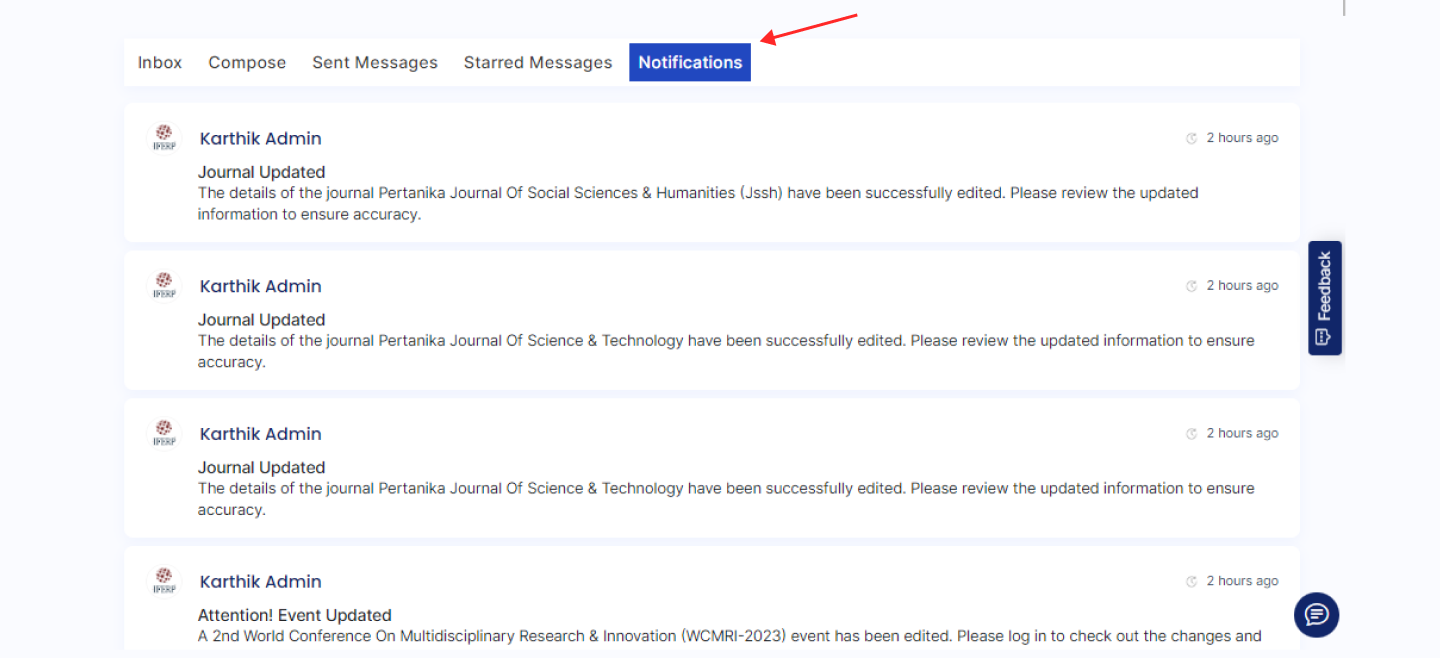Click Karthik Admin name in first notification
The image size is (1440, 658).
click(x=260, y=138)
